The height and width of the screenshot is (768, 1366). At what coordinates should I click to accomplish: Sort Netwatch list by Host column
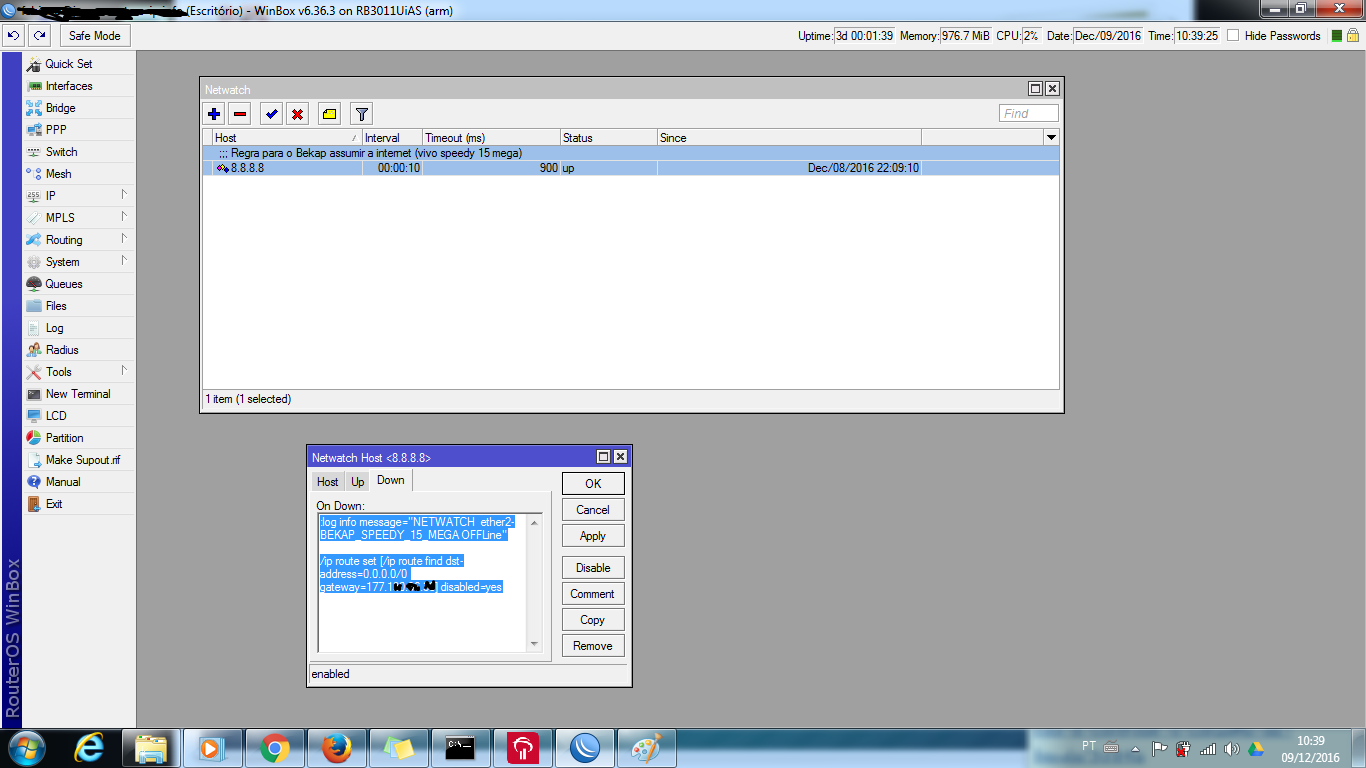pyautogui.click(x=287, y=137)
